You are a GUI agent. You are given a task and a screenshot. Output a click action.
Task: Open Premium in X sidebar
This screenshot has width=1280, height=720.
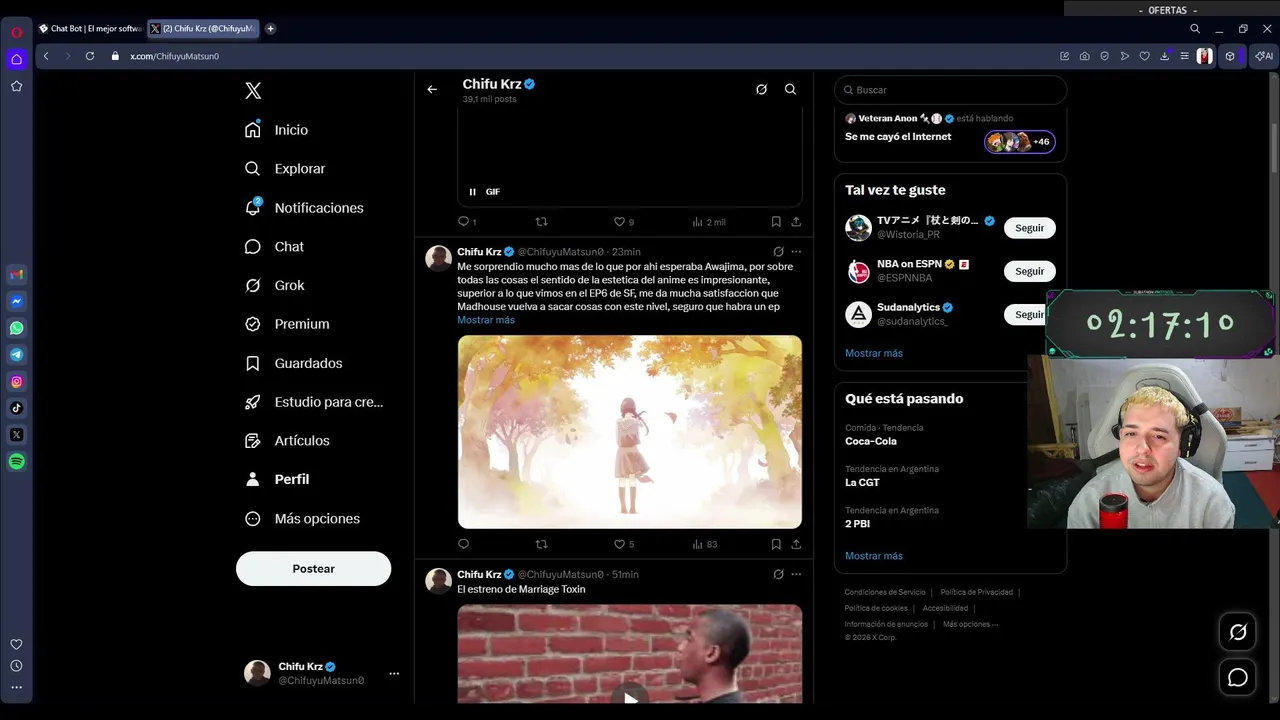[287, 324]
